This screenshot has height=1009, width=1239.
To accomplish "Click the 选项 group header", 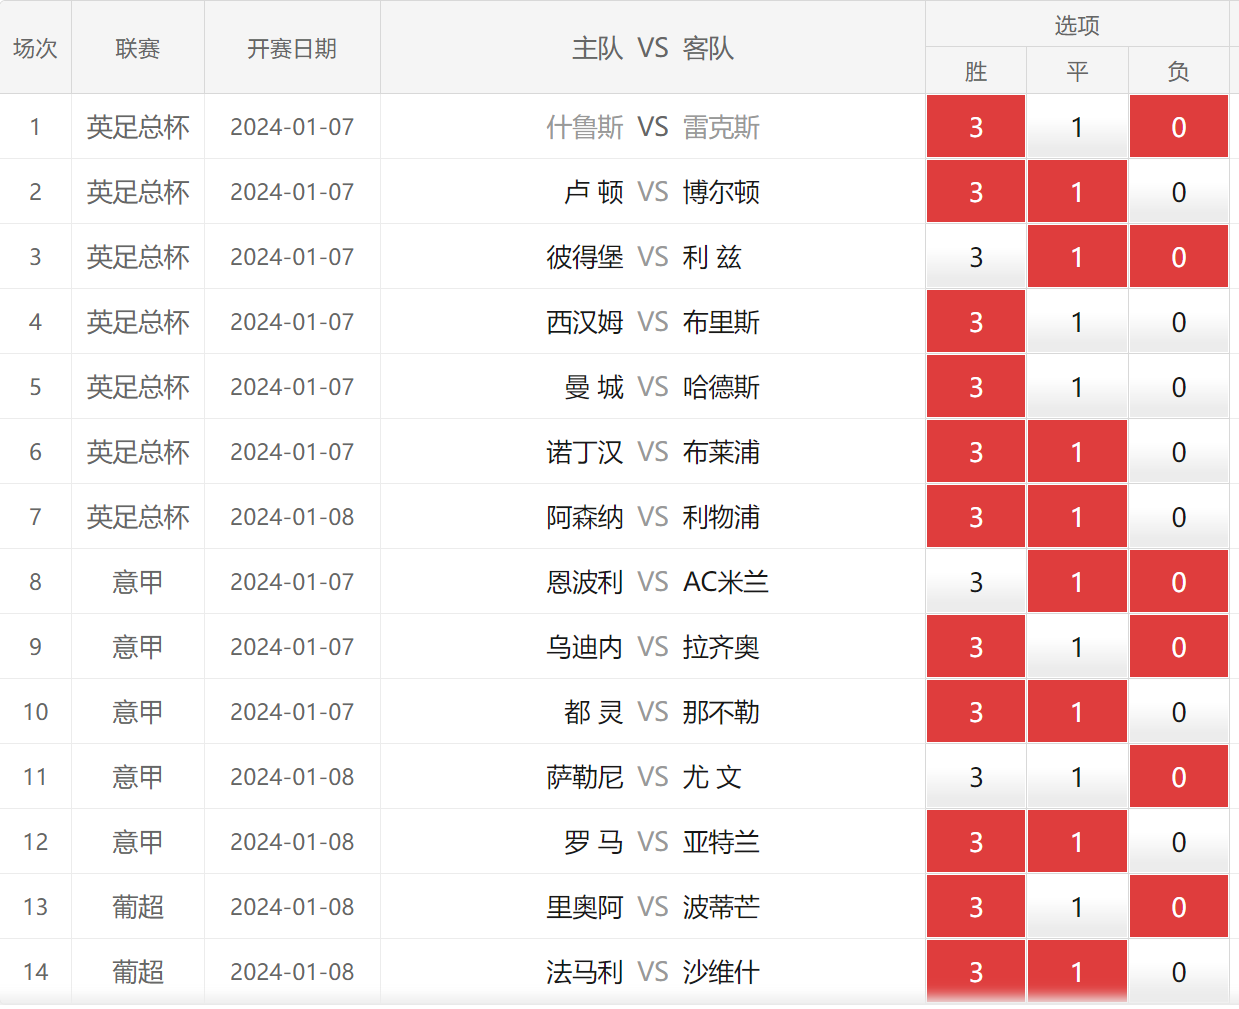I will (x=1077, y=25).
